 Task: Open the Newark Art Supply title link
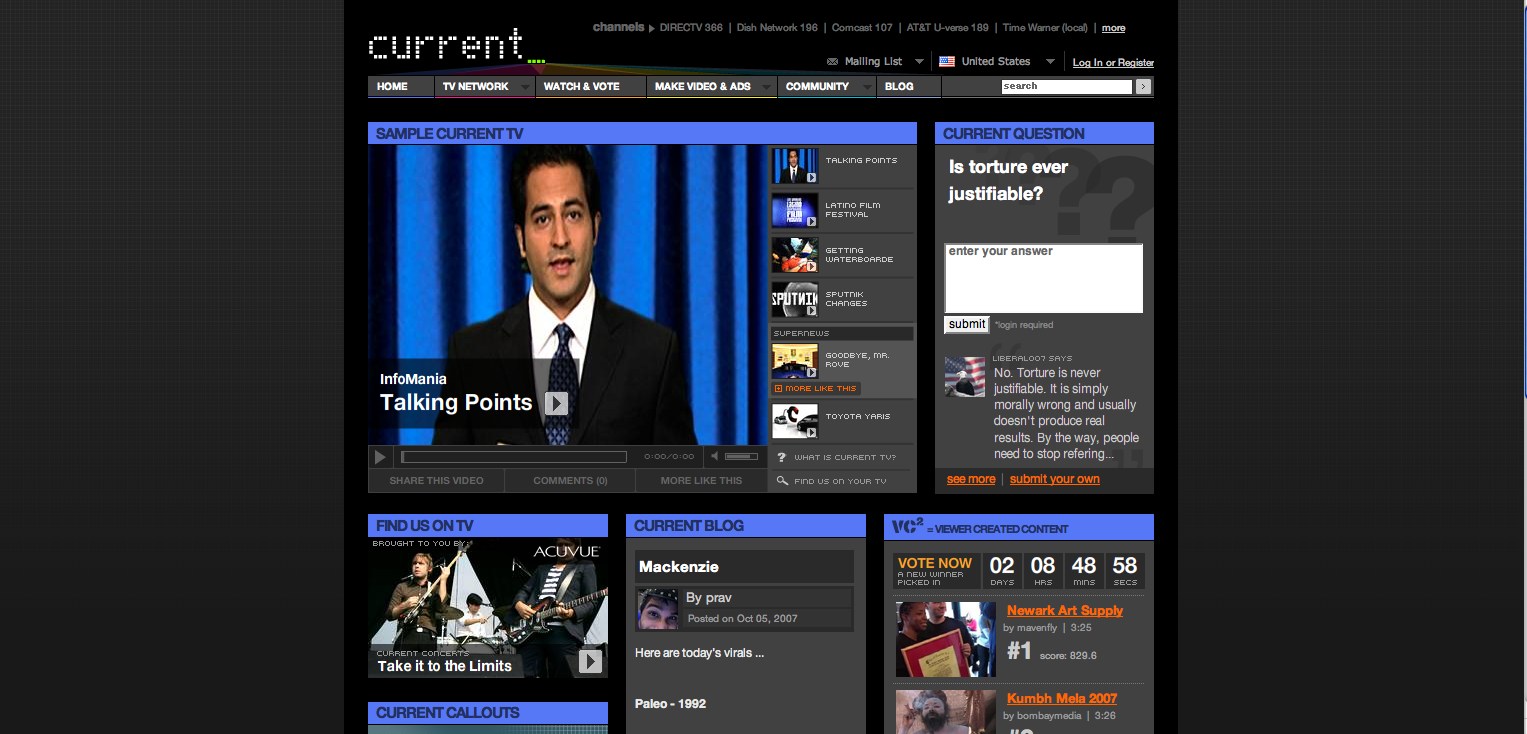(1064, 611)
